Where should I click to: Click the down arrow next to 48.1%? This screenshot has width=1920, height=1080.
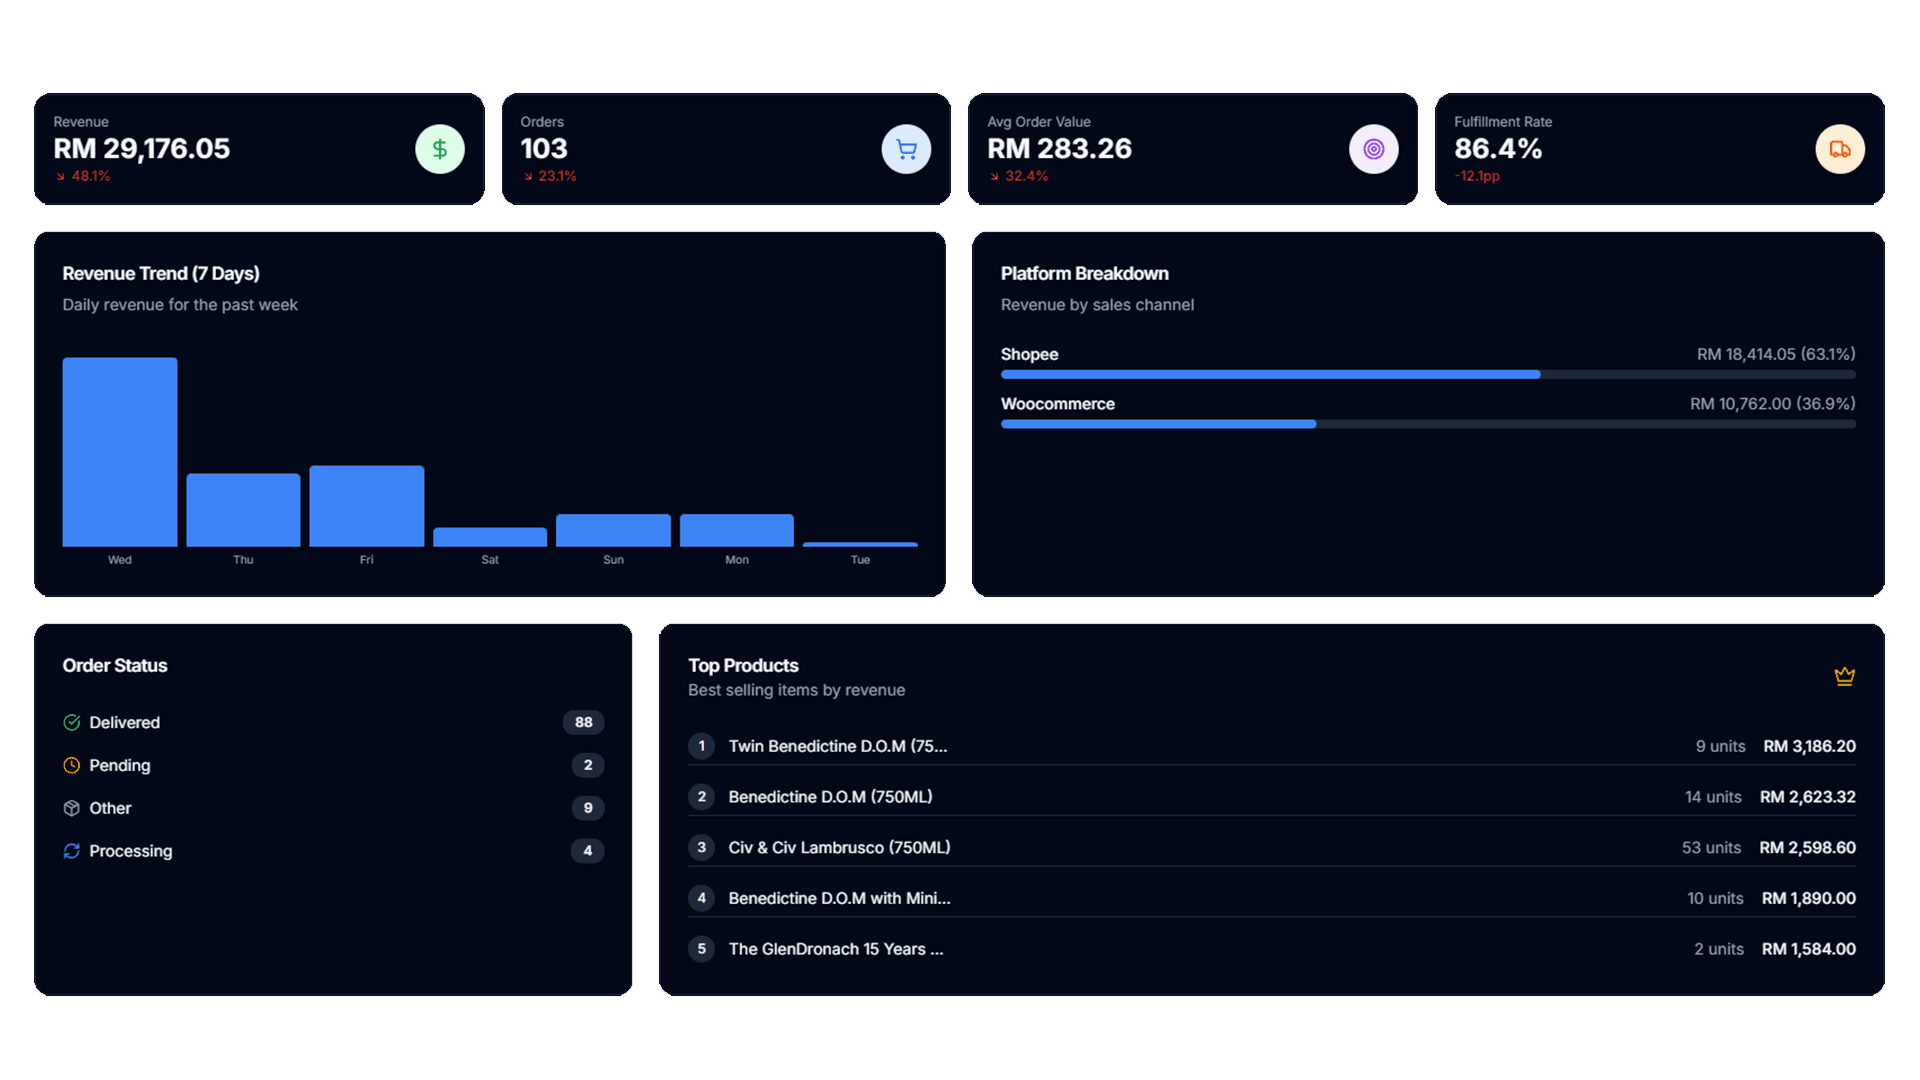[x=61, y=176]
